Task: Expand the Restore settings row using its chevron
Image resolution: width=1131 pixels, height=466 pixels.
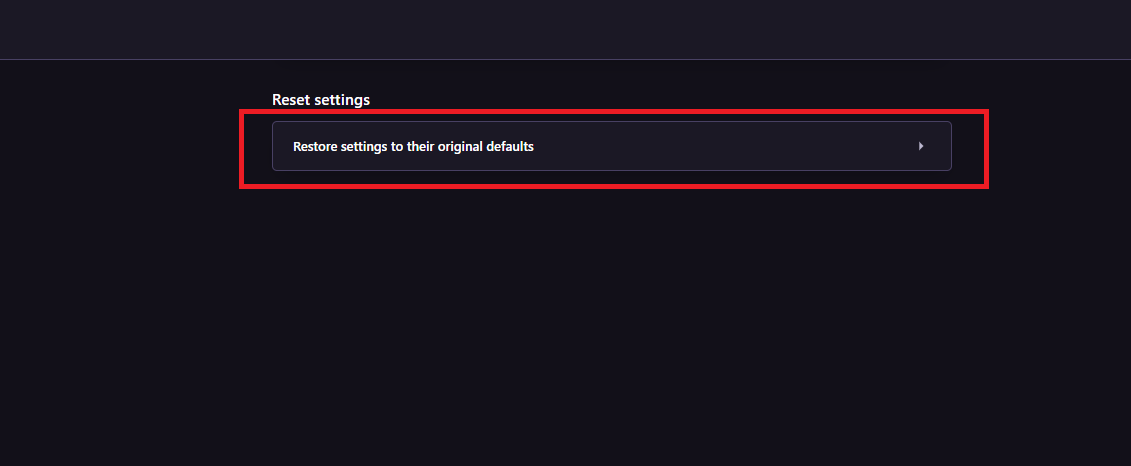Action: [920, 146]
